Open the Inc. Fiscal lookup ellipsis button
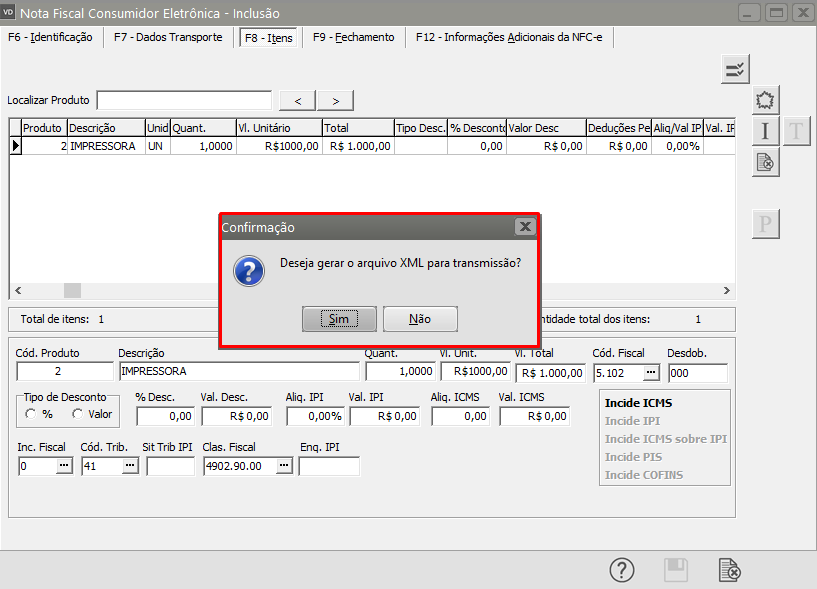The image size is (817, 589). 64,466
